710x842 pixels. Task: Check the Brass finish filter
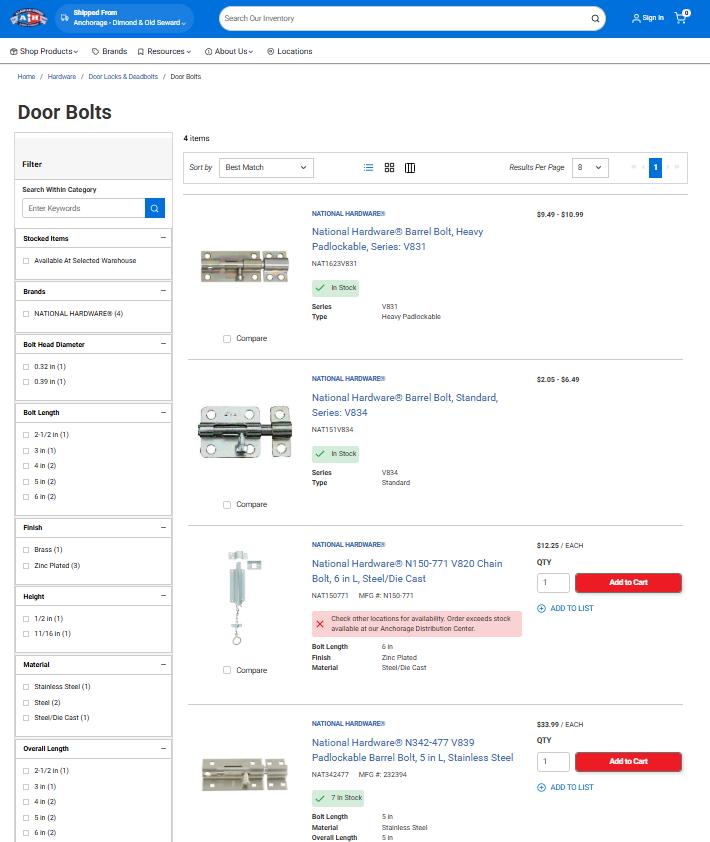click(x=26, y=550)
